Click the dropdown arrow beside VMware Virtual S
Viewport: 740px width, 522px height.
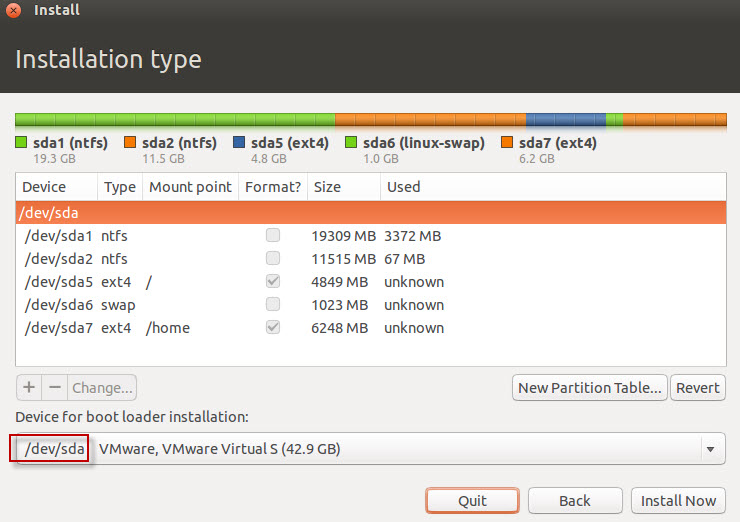[x=710, y=450]
